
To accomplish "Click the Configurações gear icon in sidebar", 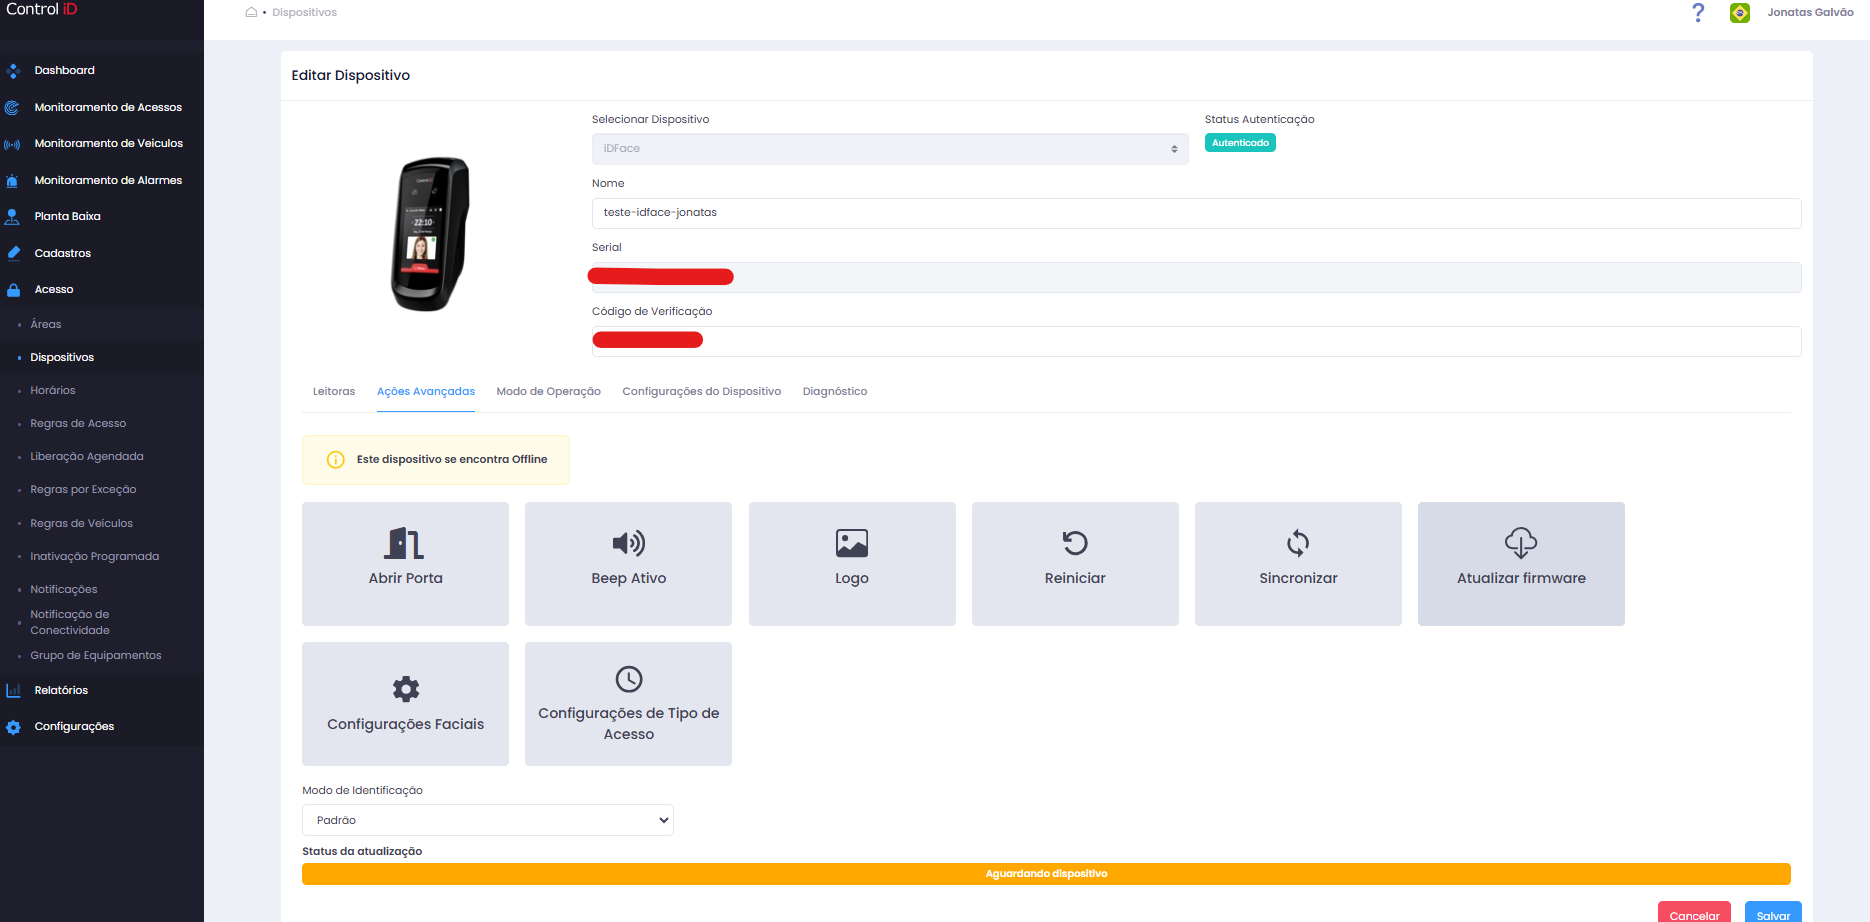I will (13, 727).
